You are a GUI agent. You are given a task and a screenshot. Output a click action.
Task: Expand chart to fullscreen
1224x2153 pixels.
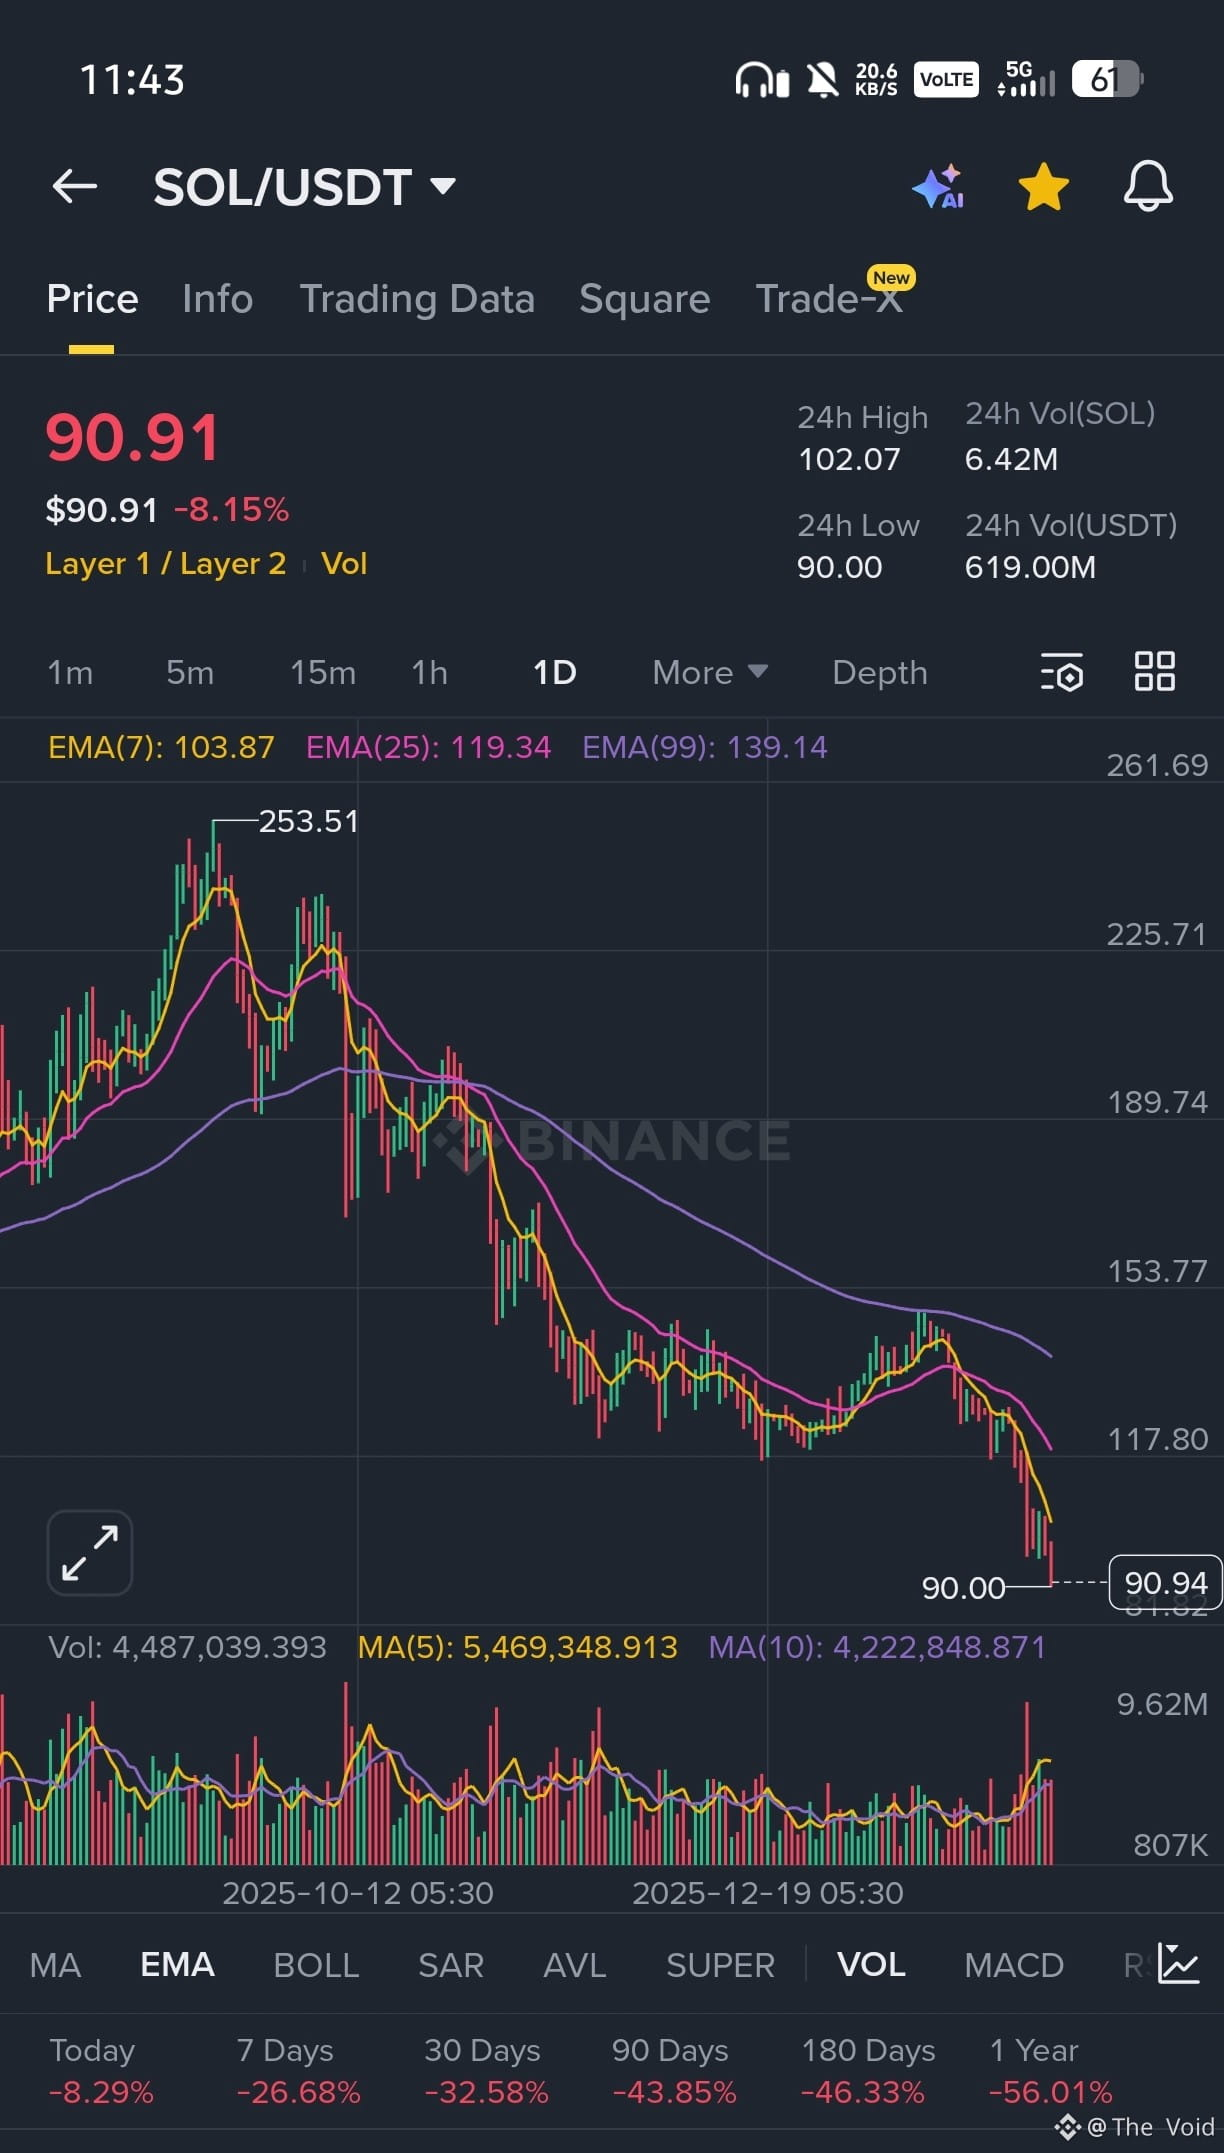coord(90,1552)
